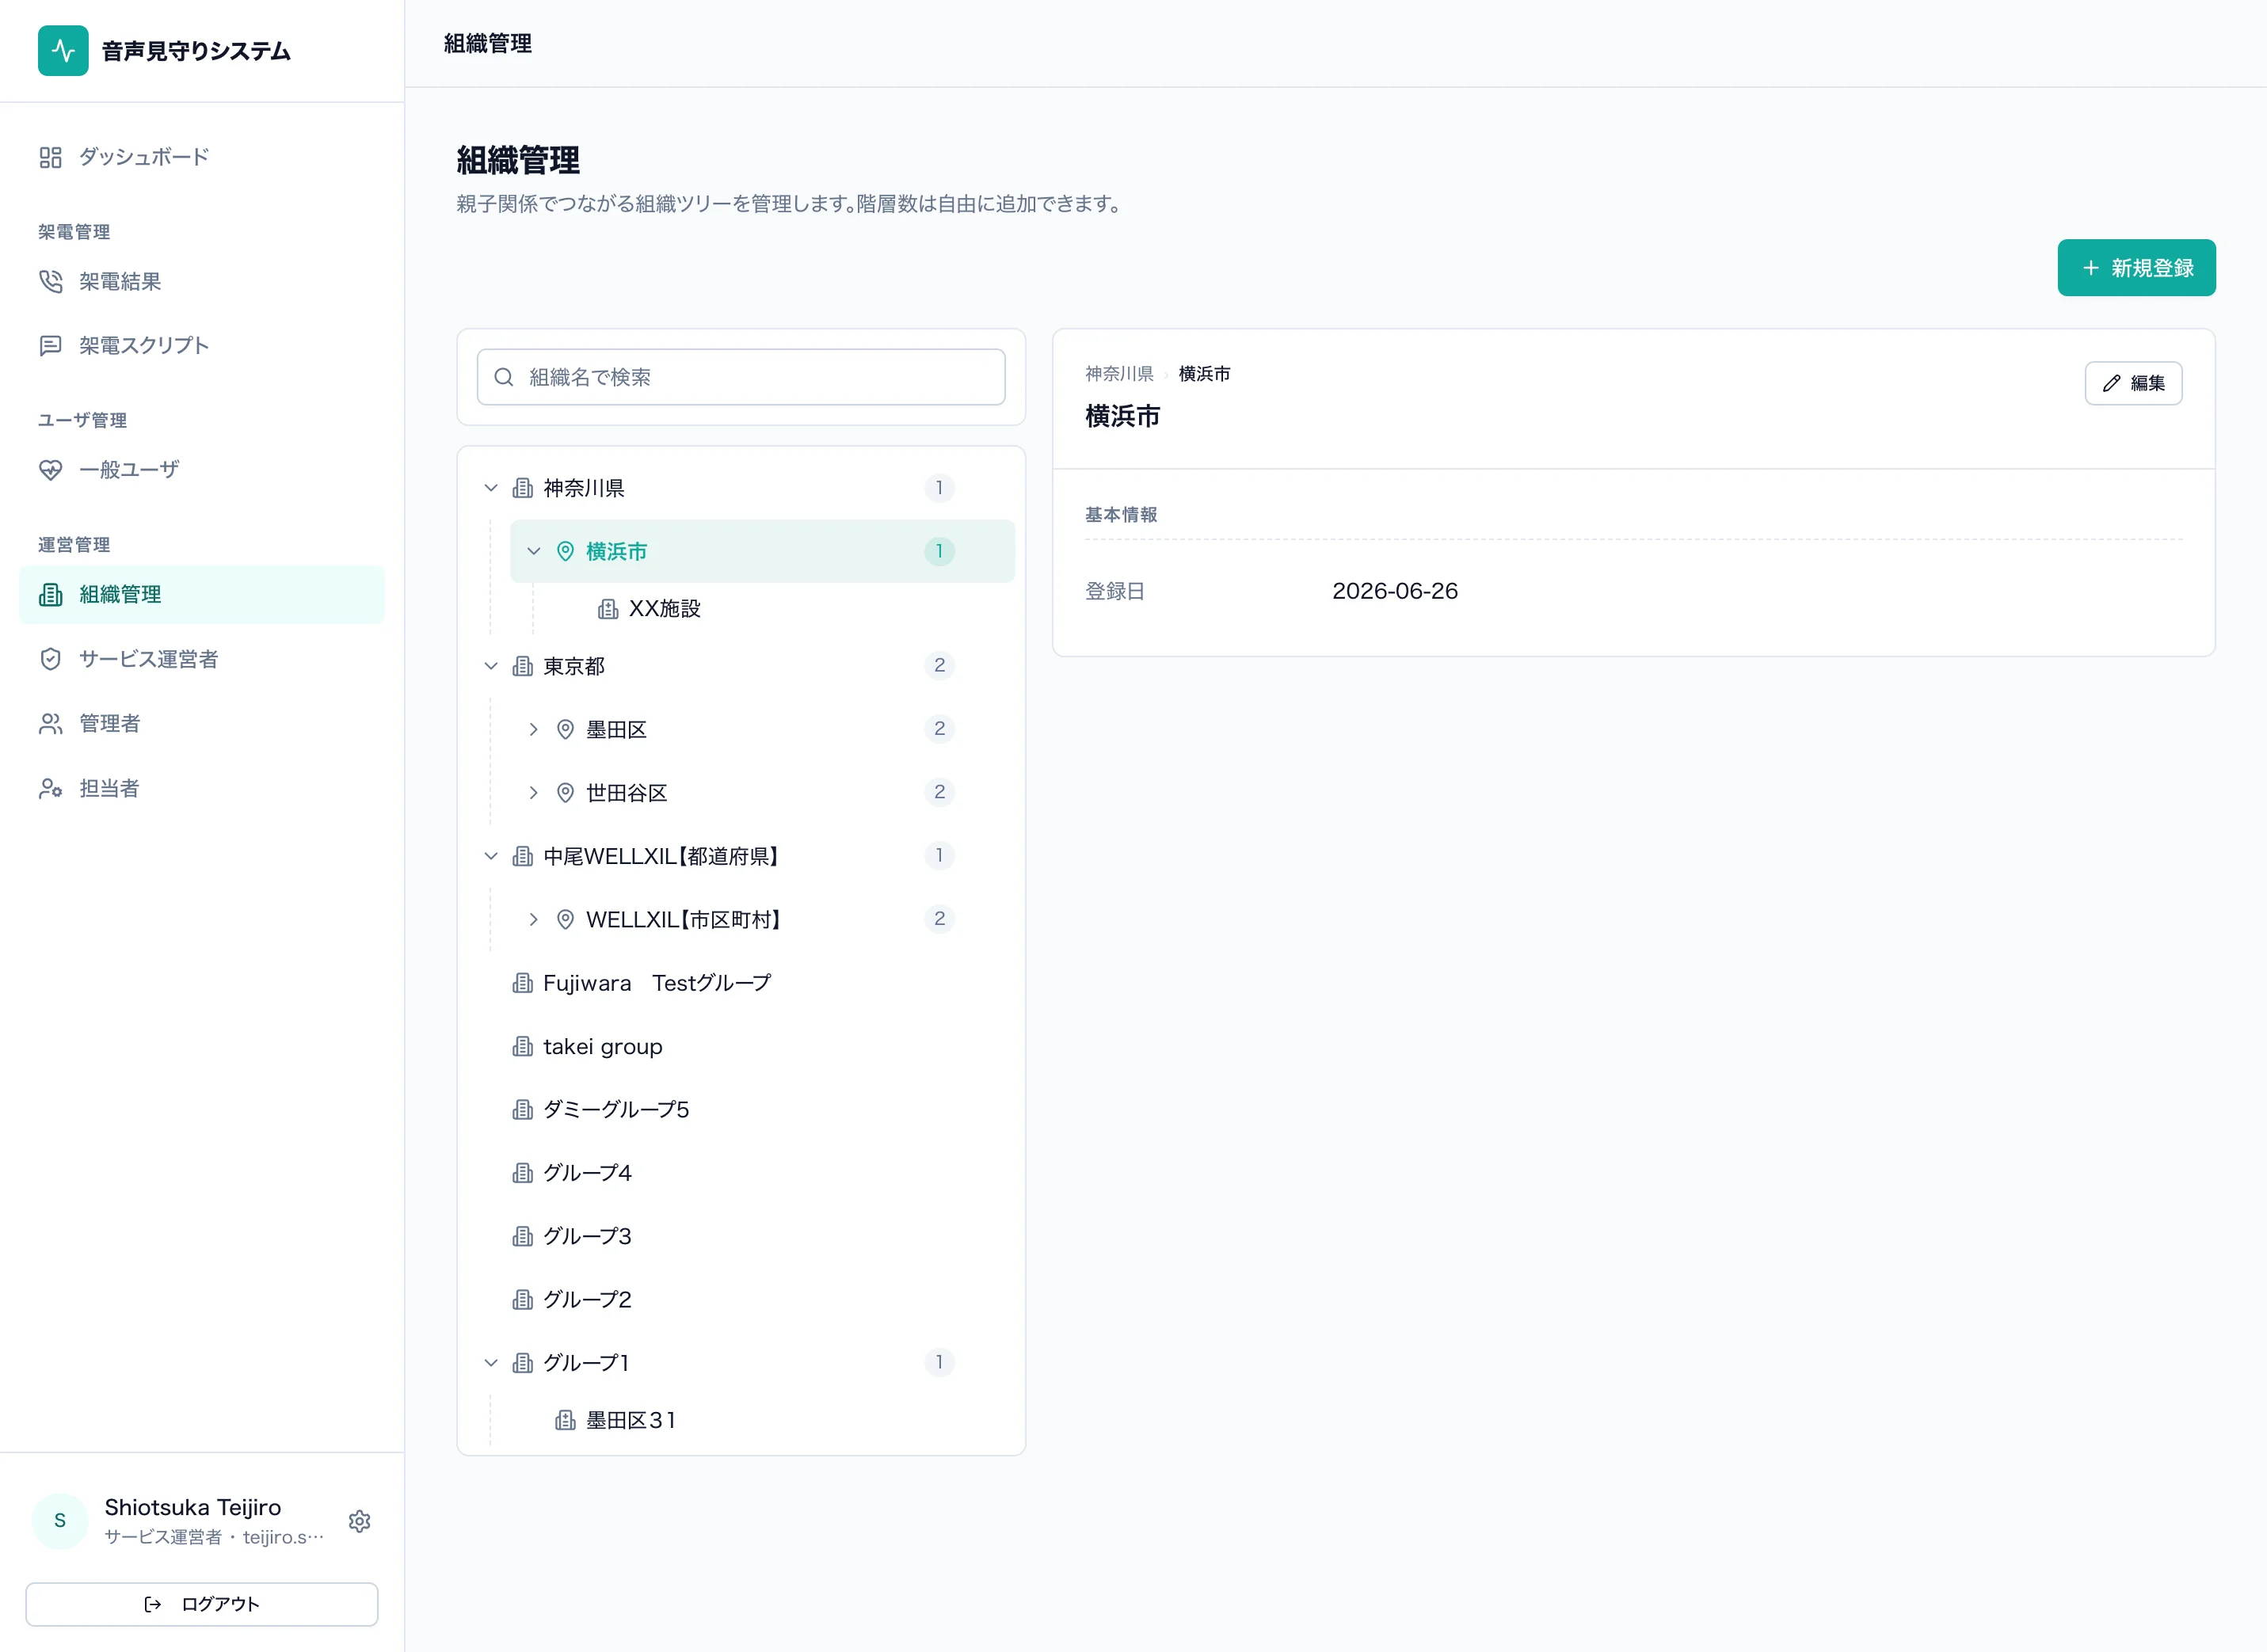Screen dimensions: 2267x1652
Task: Click the heart pulse icon for 一般ユーザ
Action: click(51, 470)
